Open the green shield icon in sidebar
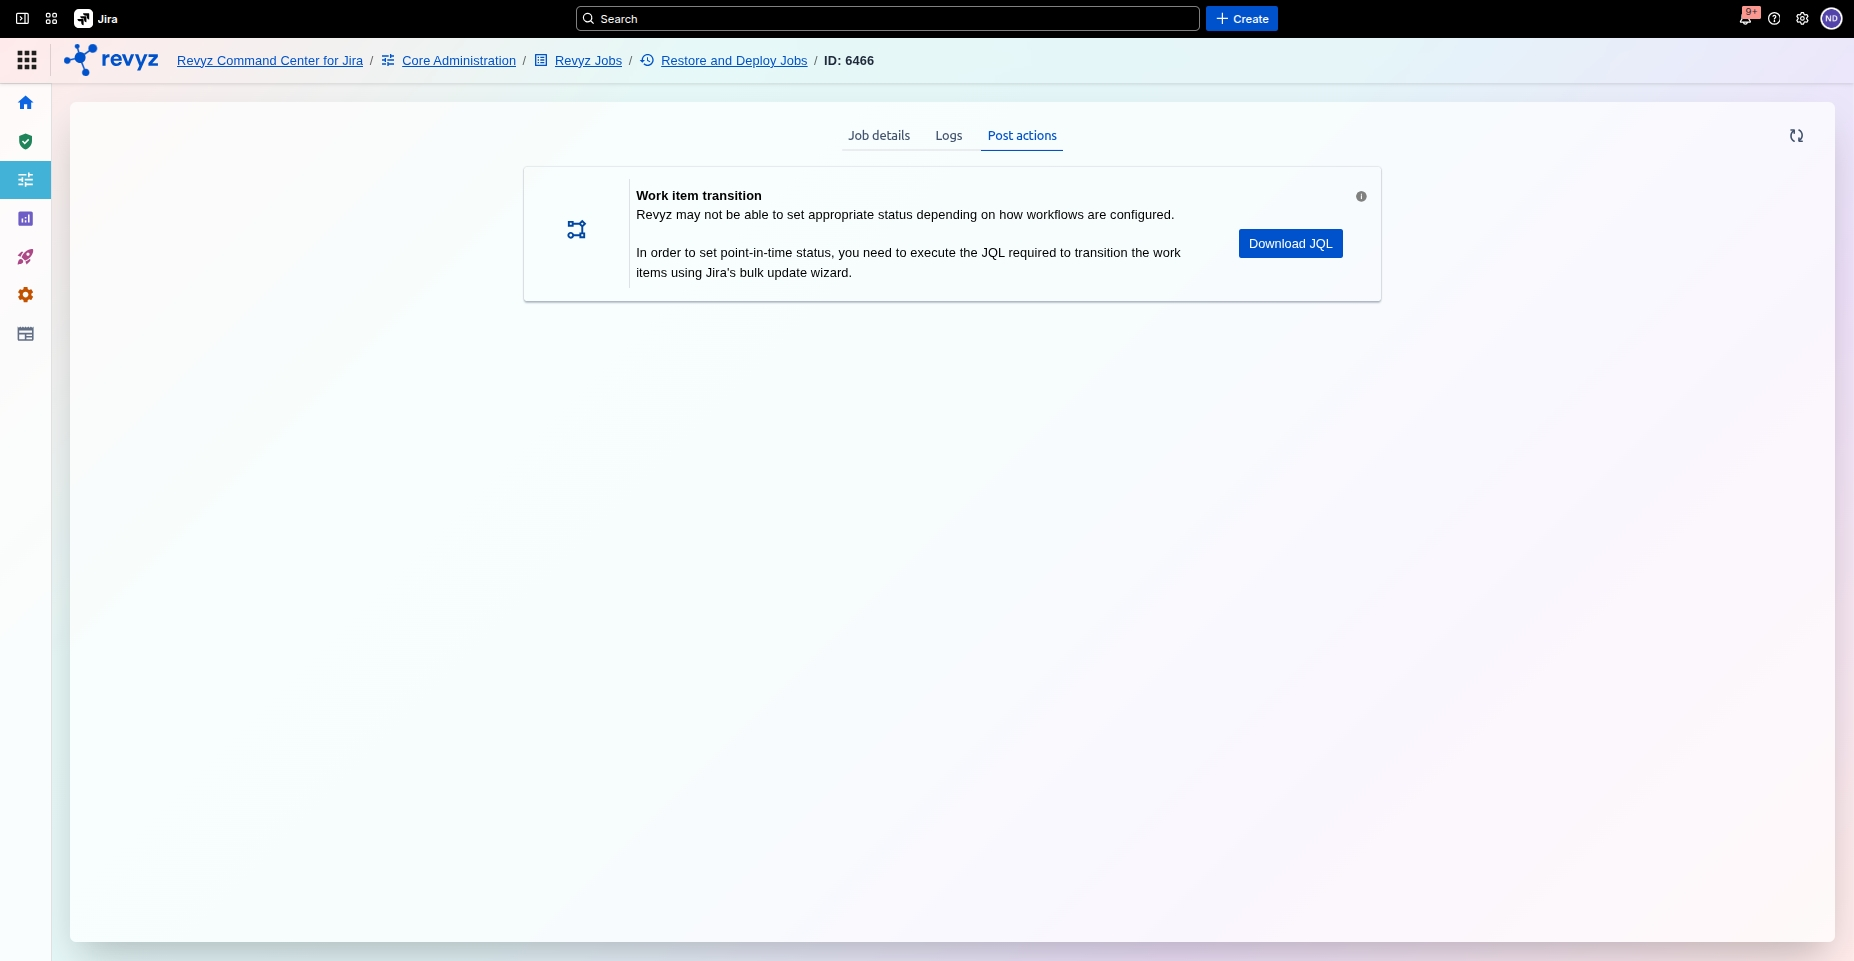1854x961 pixels. pyautogui.click(x=26, y=141)
